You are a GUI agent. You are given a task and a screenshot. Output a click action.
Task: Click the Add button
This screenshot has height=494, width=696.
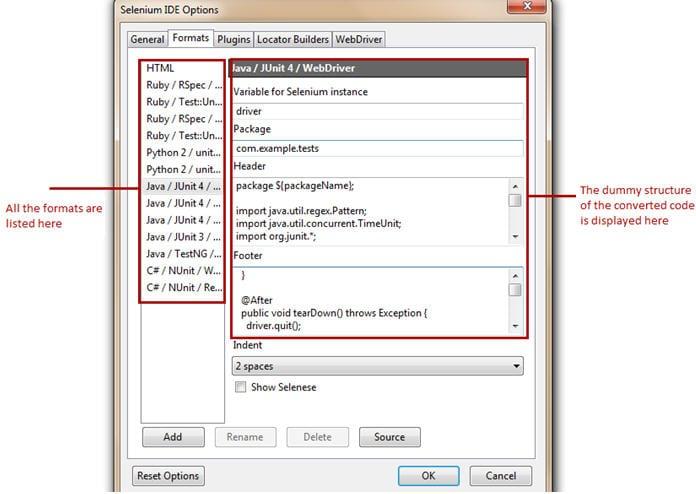point(173,437)
